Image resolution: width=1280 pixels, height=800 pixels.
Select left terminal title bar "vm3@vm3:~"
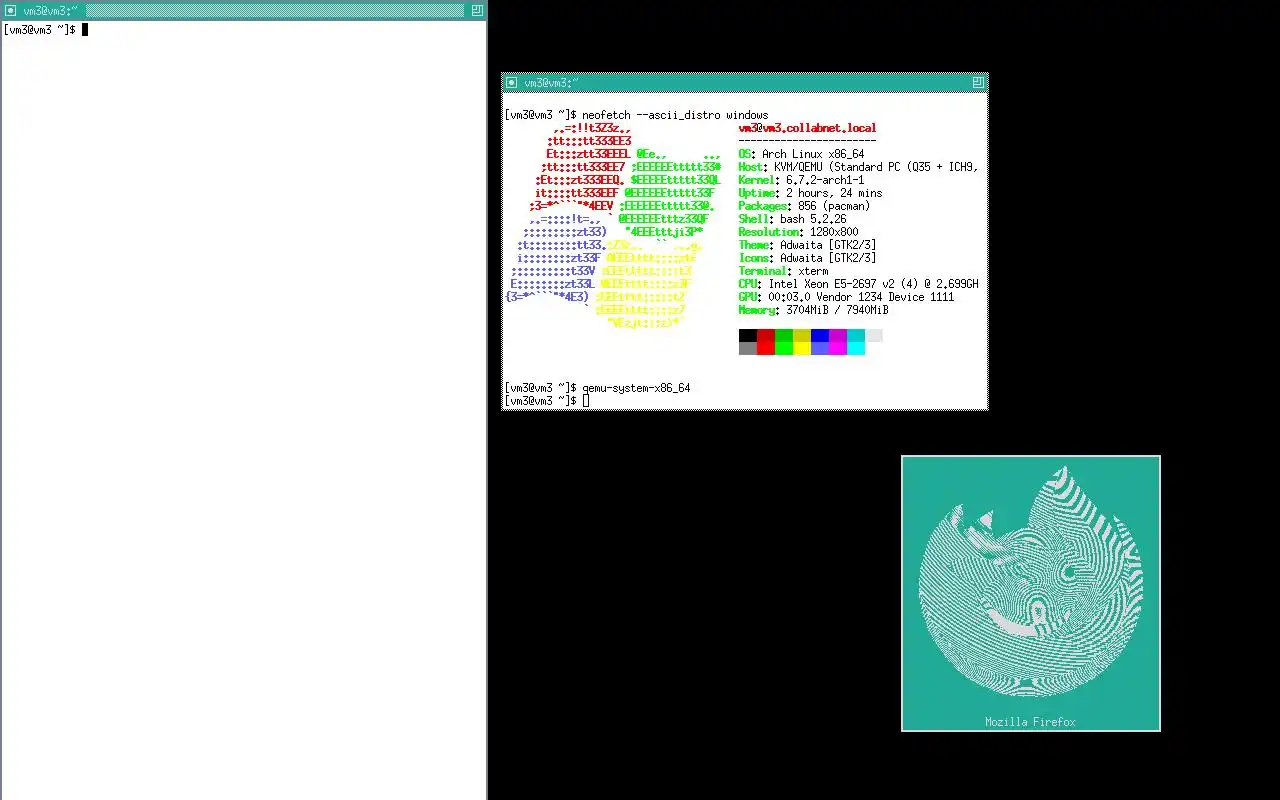point(245,10)
